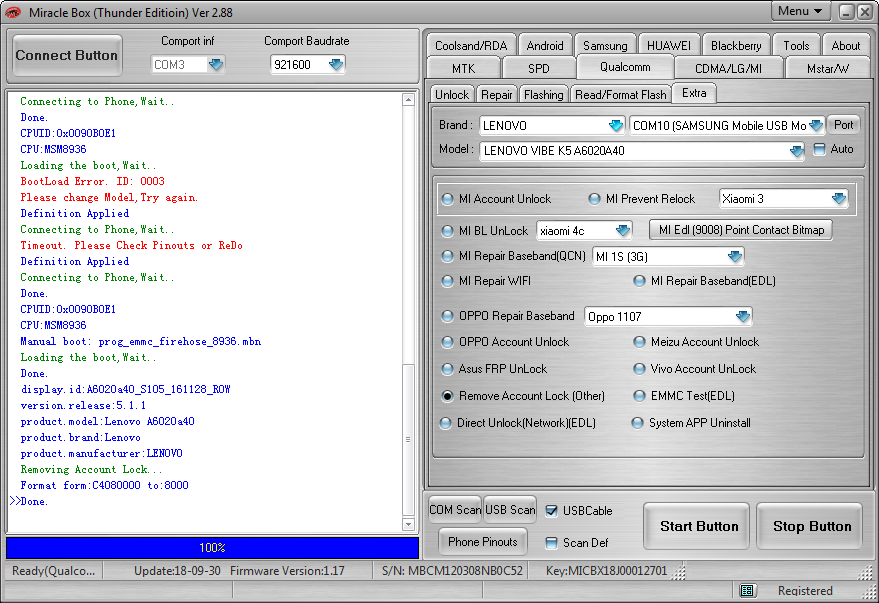Screen dimensions: 879x603
Task: Select MI Prevent Relock radio option
Action: tap(594, 199)
